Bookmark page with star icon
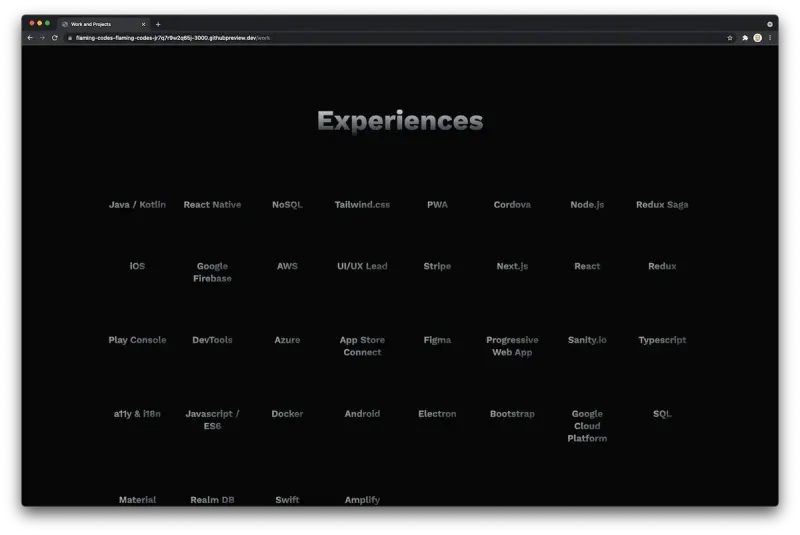The image size is (800, 535). [730, 38]
